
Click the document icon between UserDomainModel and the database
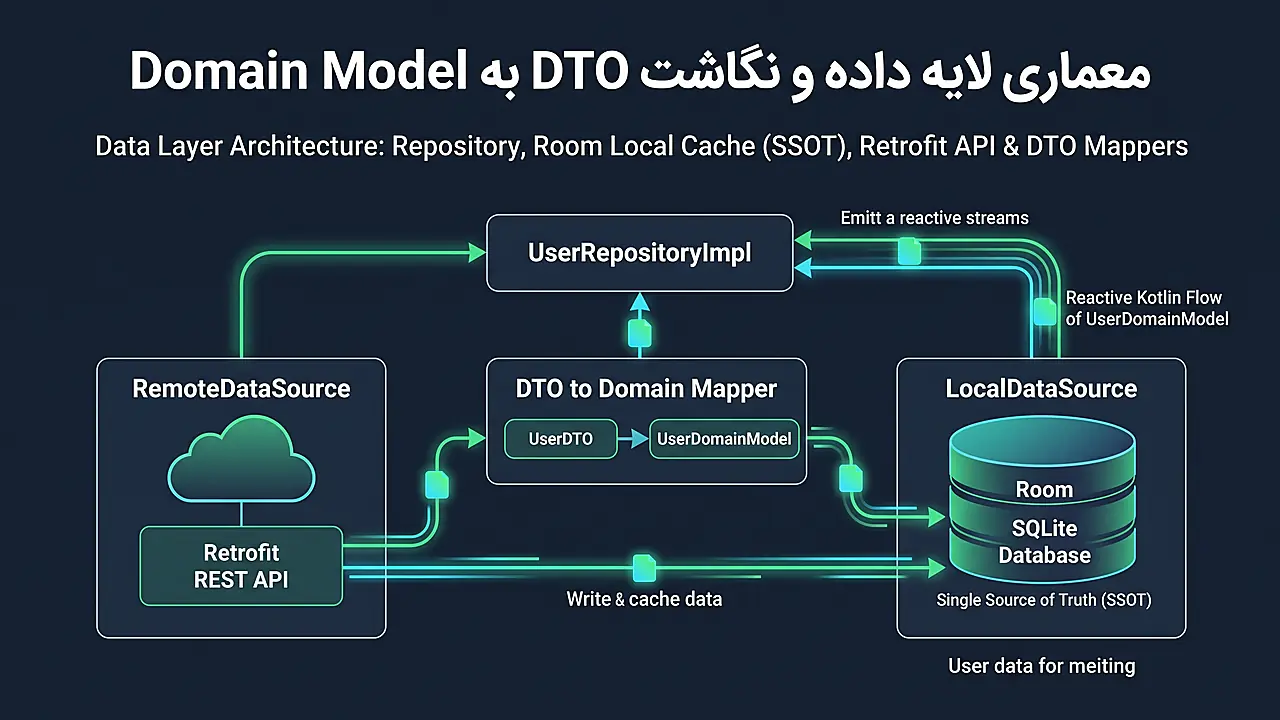[x=851, y=478]
